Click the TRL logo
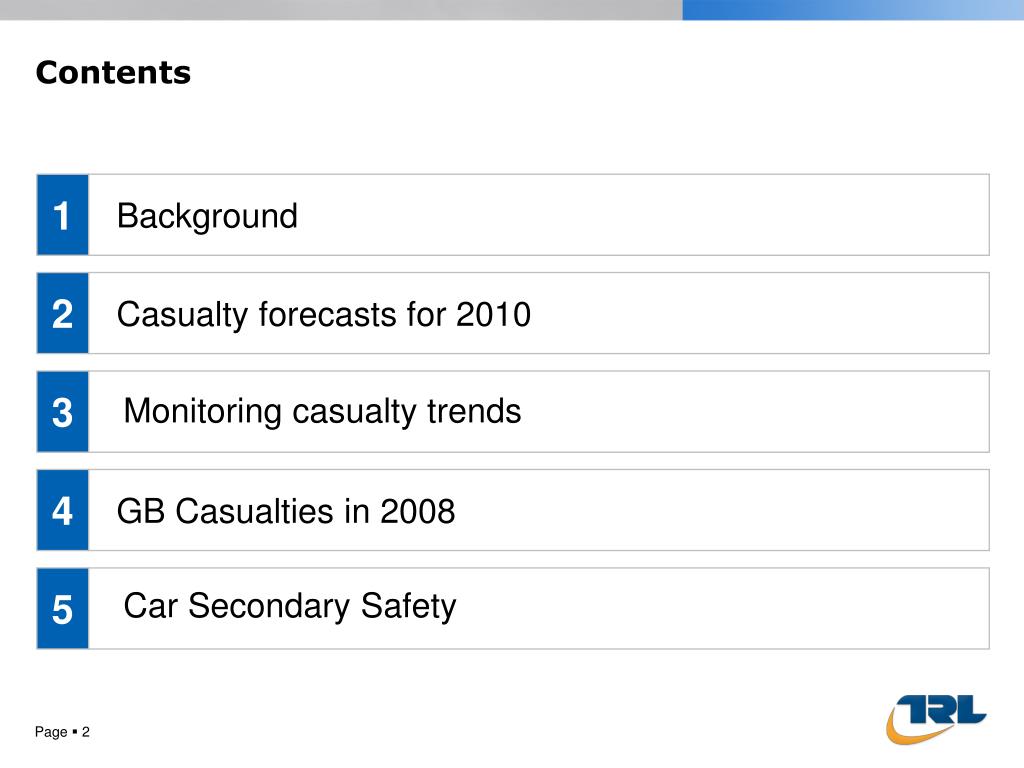Image resolution: width=1024 pixels, height=768 pixels. 936,719
